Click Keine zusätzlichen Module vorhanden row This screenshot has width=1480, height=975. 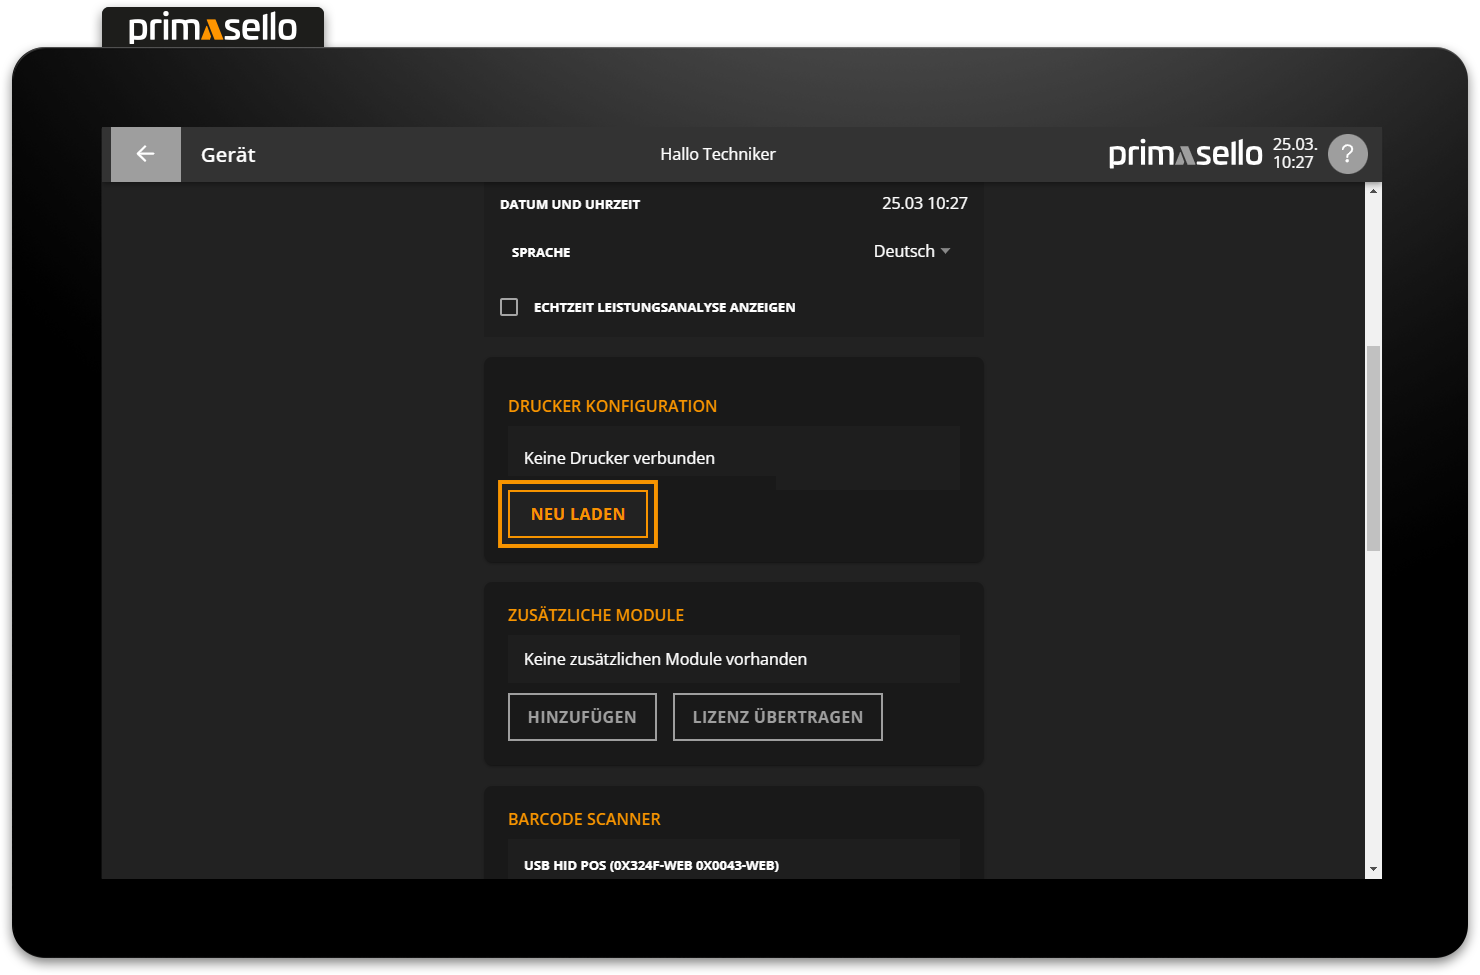pyautogui.click(x=733, y=659)
